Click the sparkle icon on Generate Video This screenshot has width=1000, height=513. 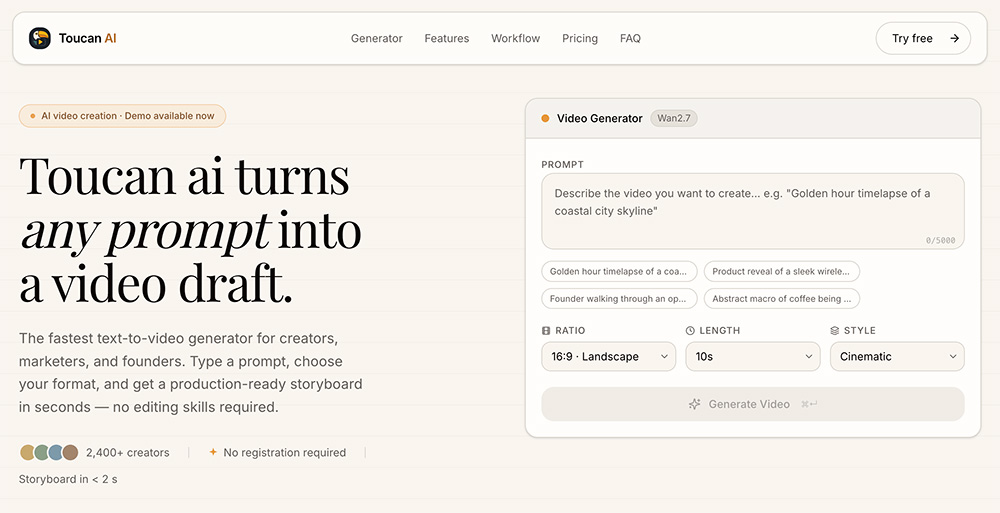click(x=695, y=404)
